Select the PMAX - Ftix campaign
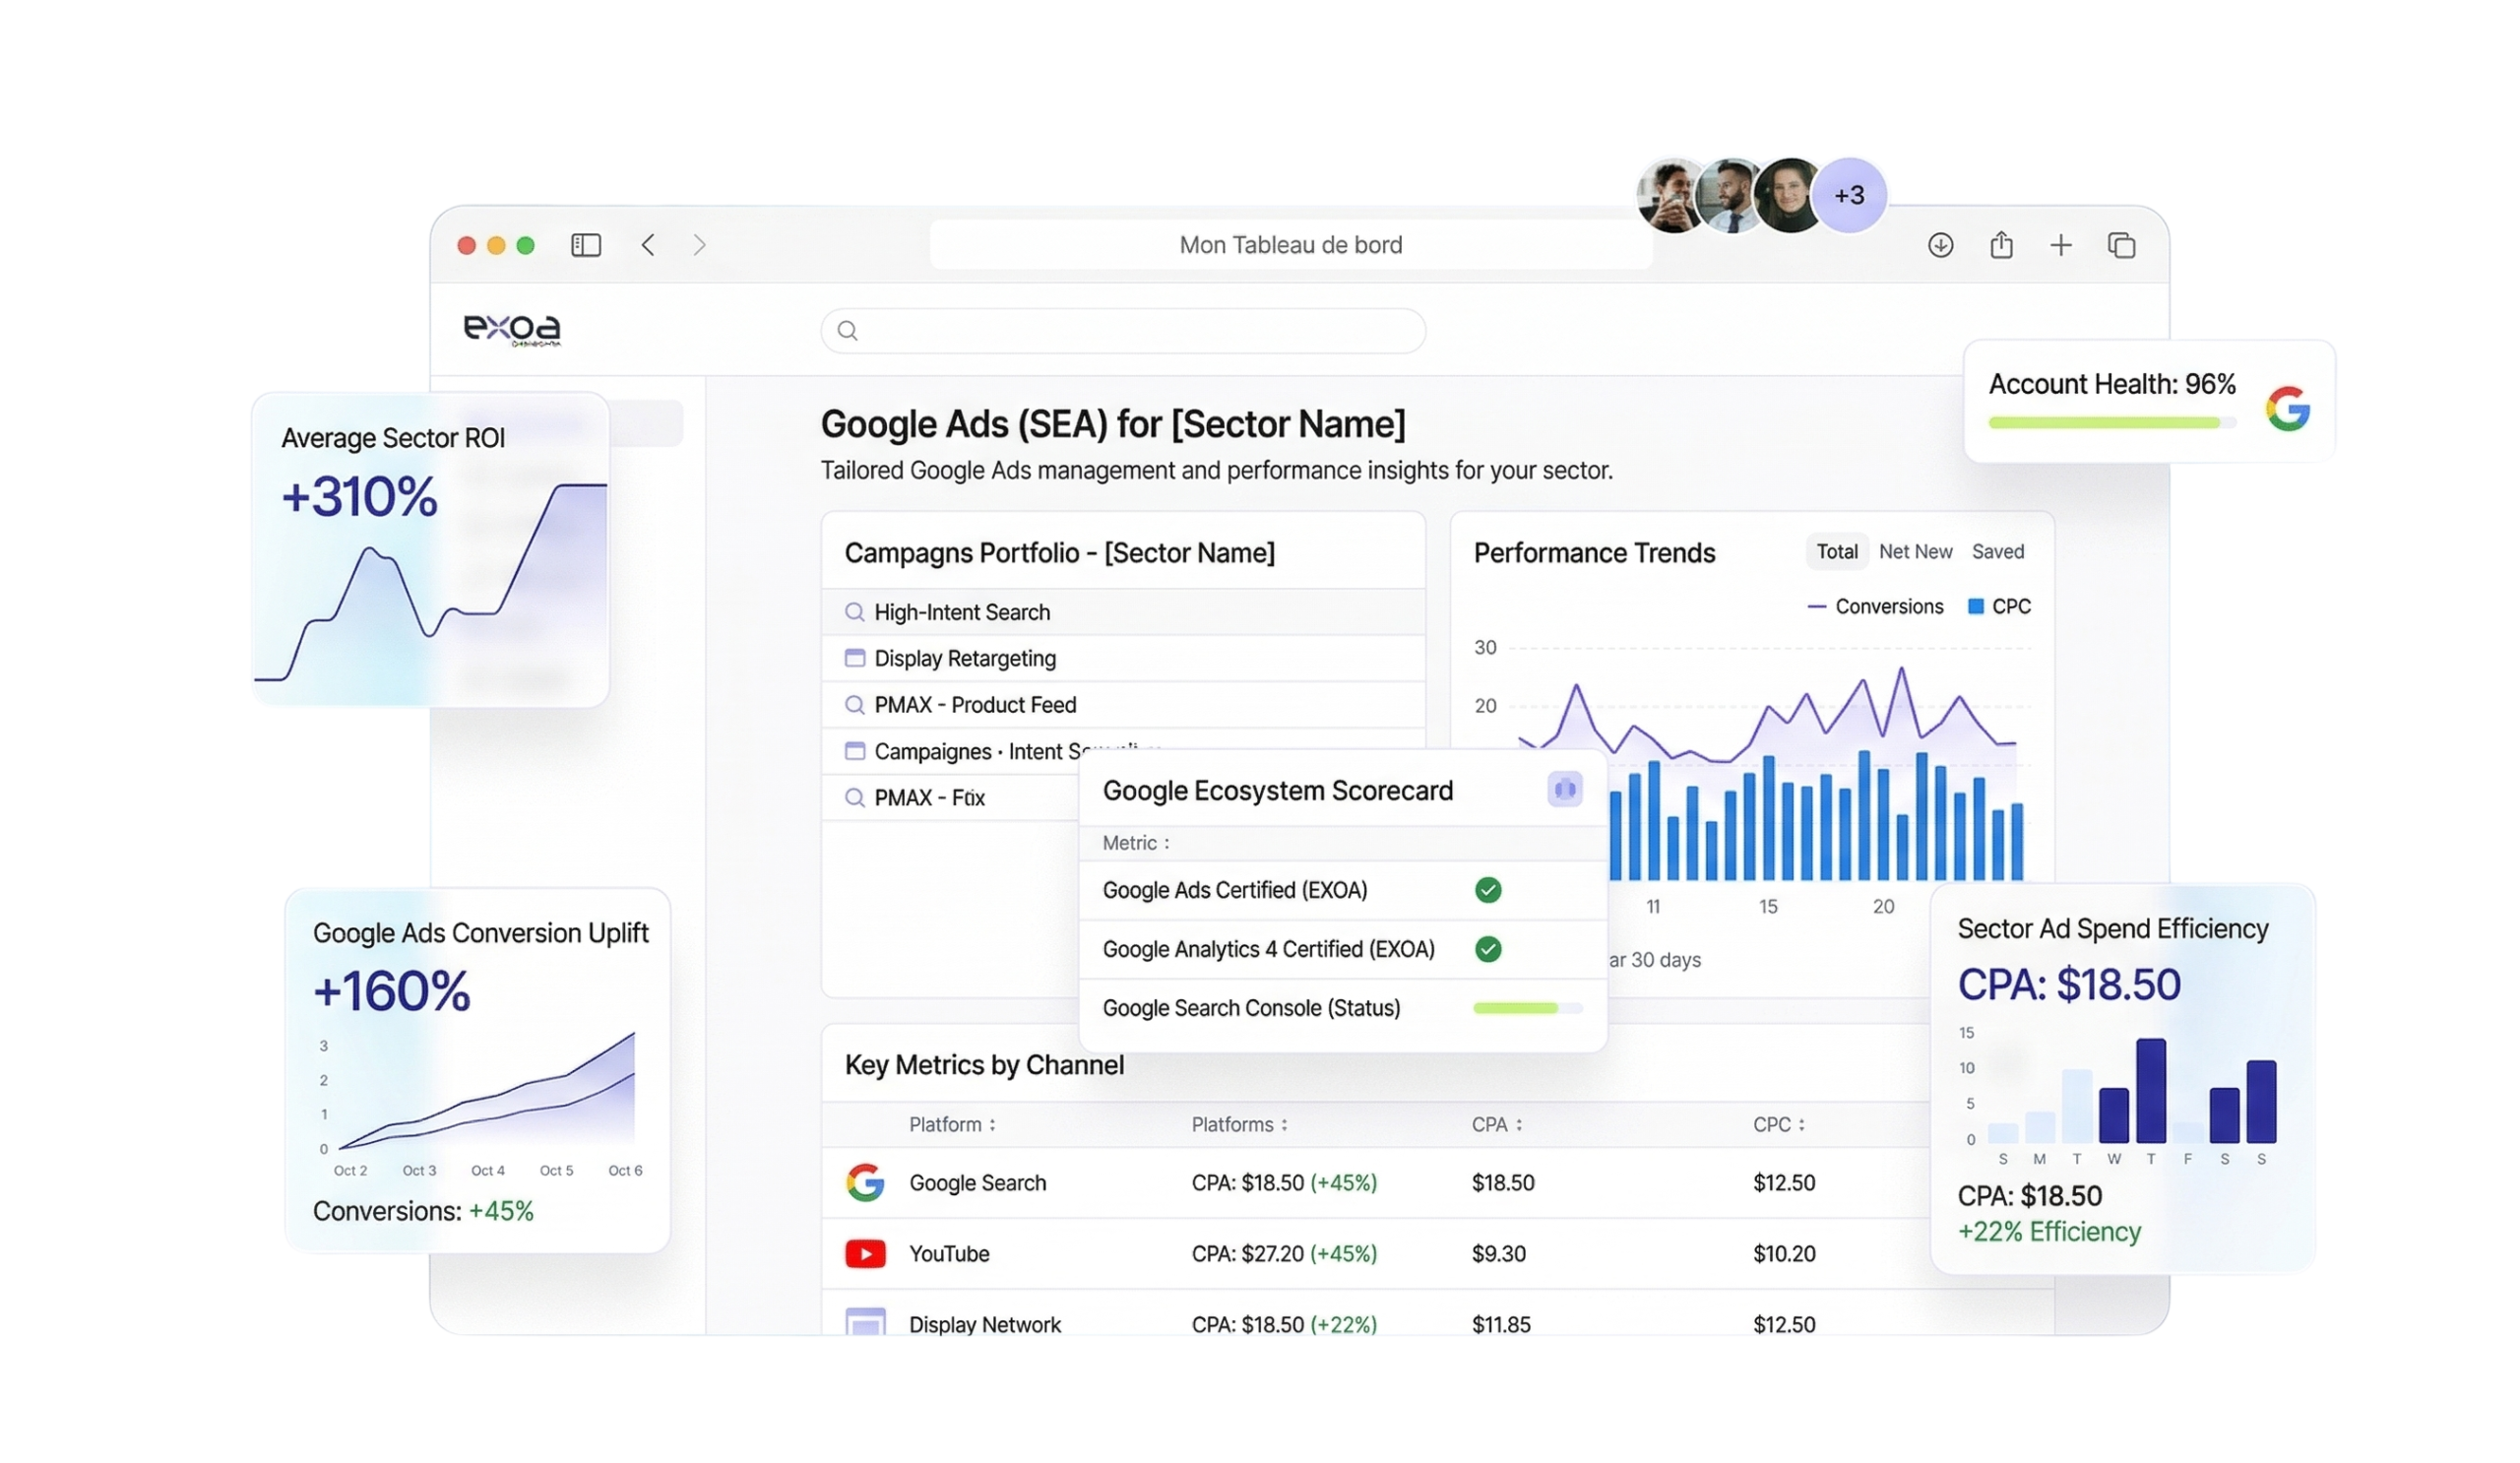 [950, 797]
